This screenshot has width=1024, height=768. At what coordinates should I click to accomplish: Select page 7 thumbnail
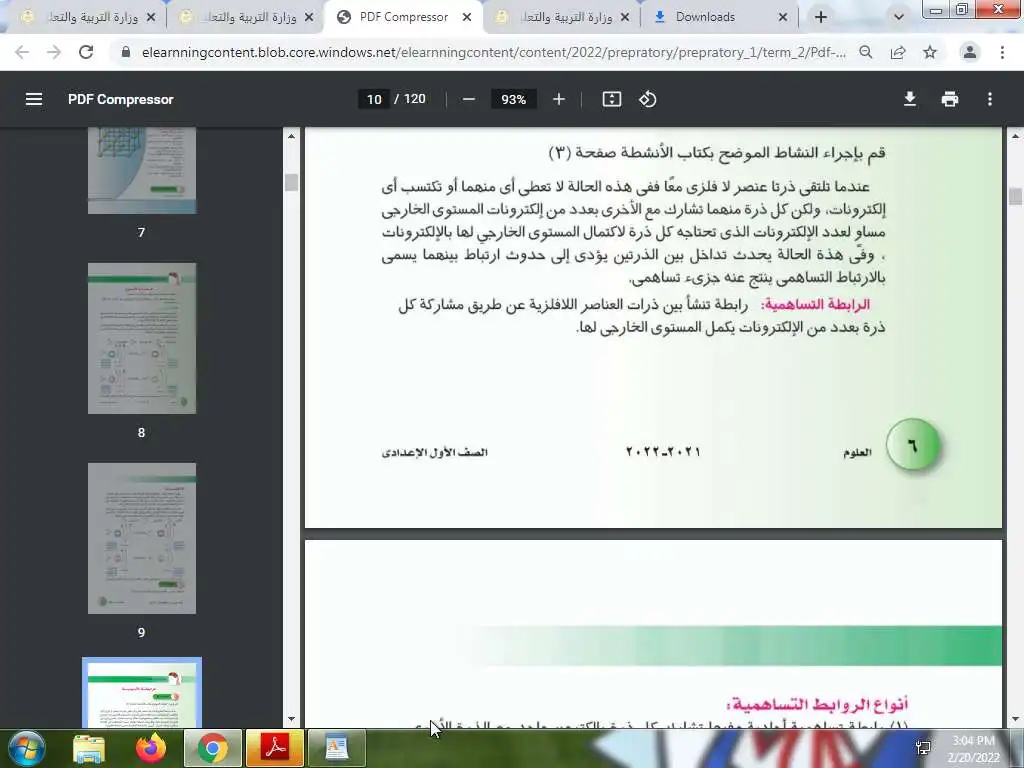142,171
